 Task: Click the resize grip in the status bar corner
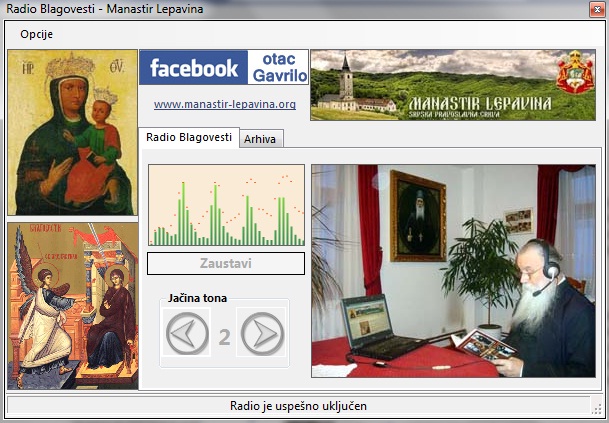[596, 409]
